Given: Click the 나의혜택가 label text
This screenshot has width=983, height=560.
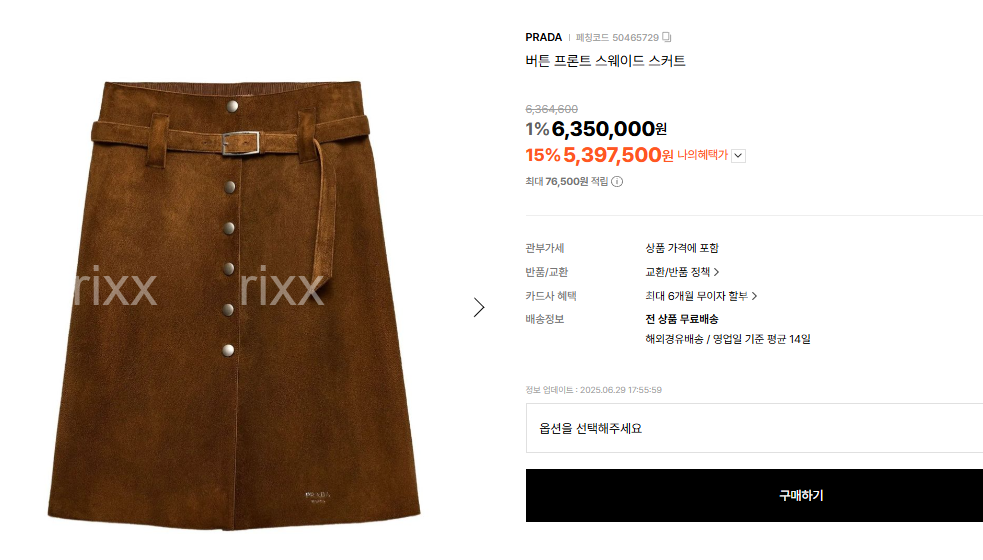Looking at the screenshot, I should (x=702, y=155).
